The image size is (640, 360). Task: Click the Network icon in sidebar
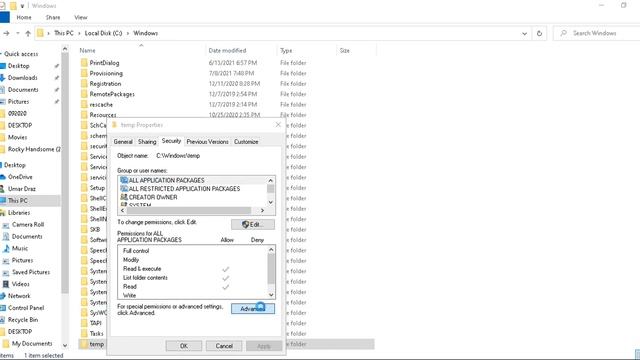(x=3, y=296)
